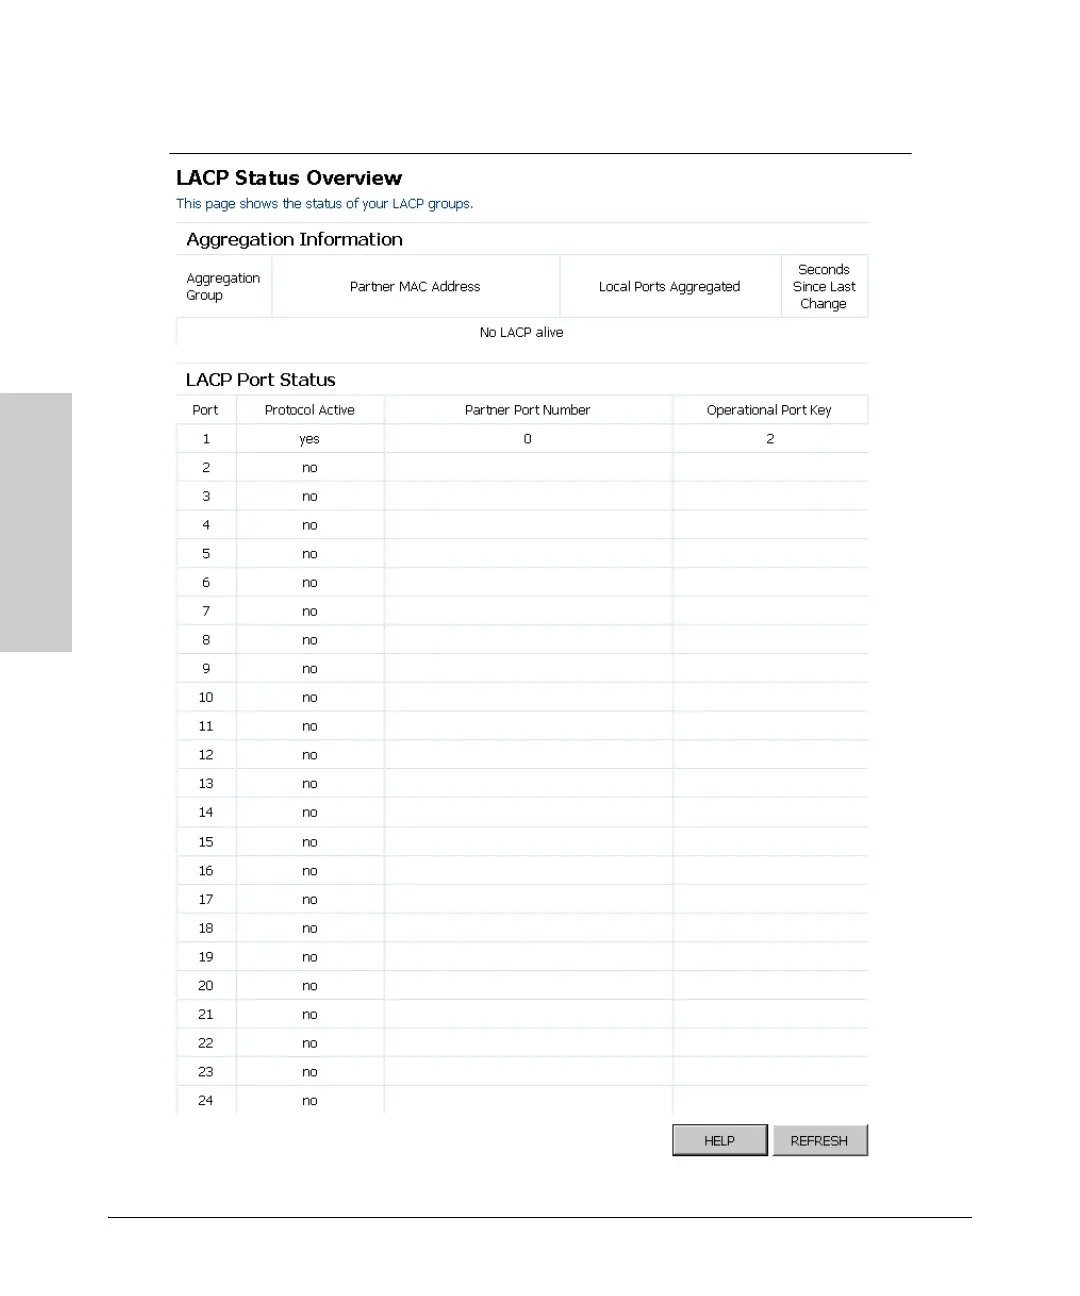
Task: Click the LACP Status Overview heading
Action: pyautogui.click(x=289, y=178)
